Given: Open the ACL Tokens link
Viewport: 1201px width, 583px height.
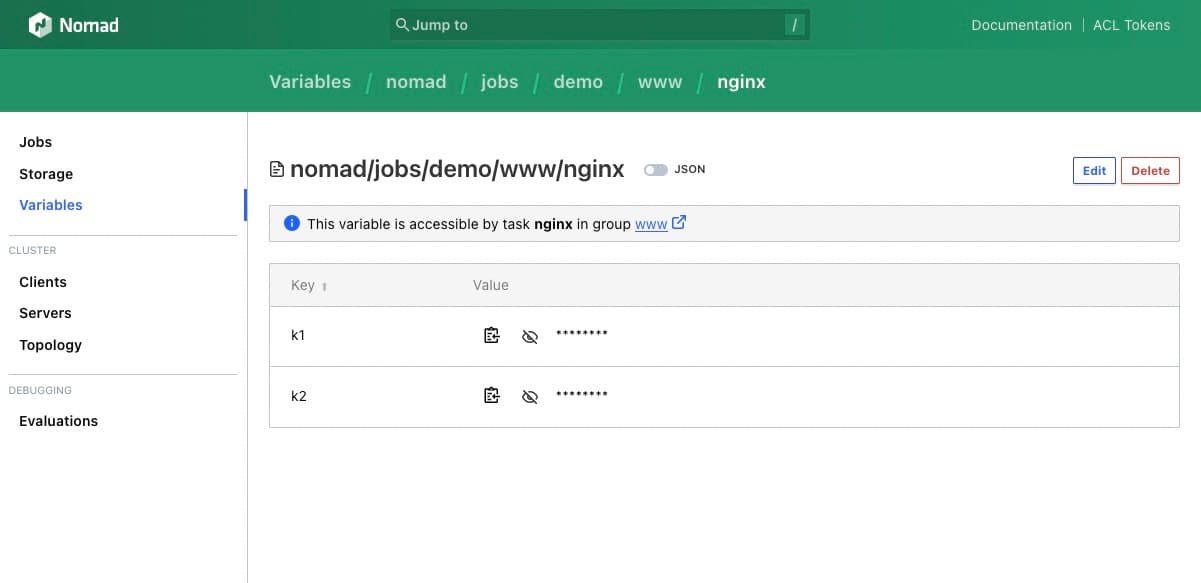Looking at the screenshot, I should [x=1131, y=25].
